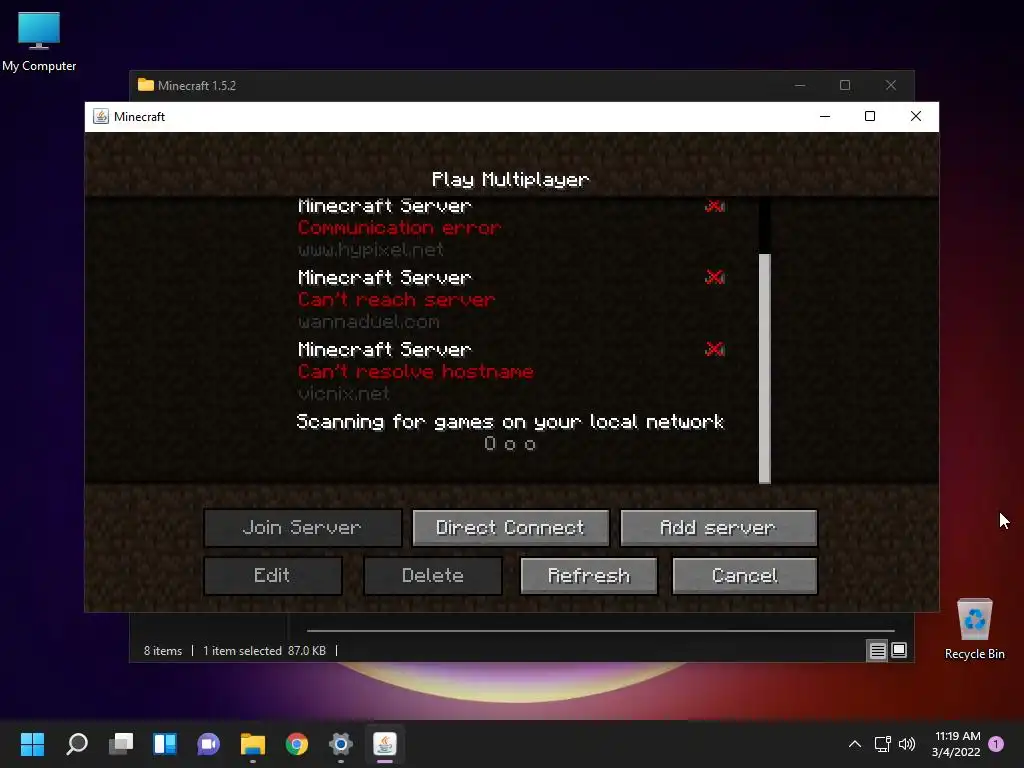
Task: Launch Google Chrome from taskbar
Action: click(296, 744)
